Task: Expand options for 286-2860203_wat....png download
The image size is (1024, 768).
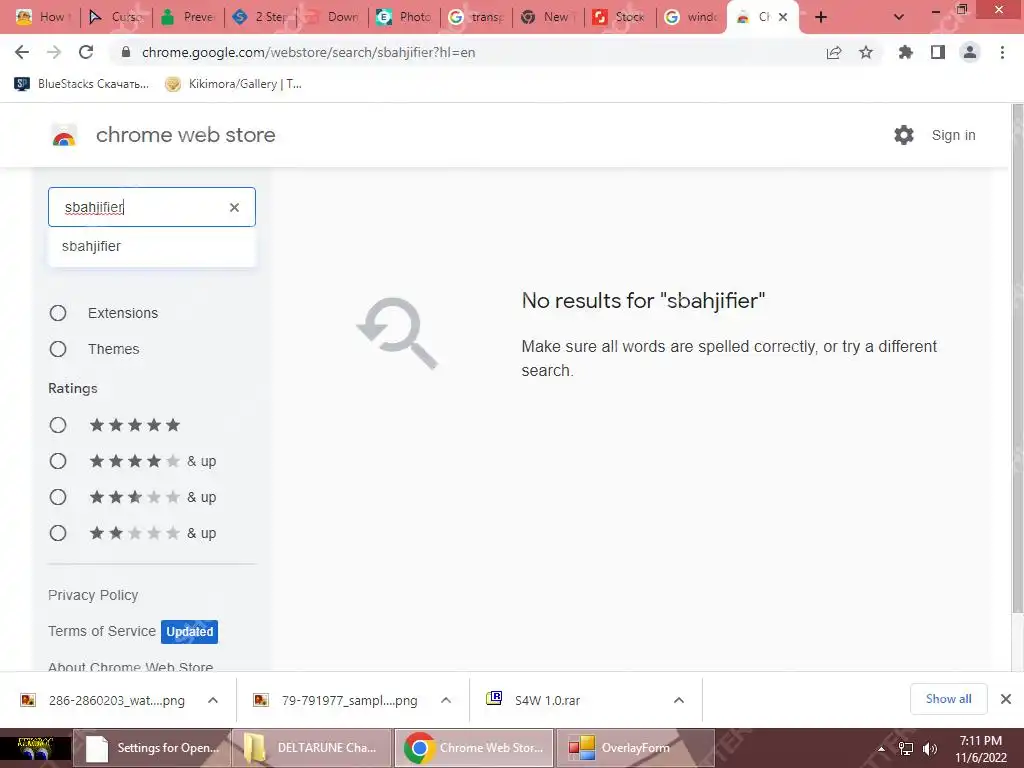Action: tap(213, 700)
